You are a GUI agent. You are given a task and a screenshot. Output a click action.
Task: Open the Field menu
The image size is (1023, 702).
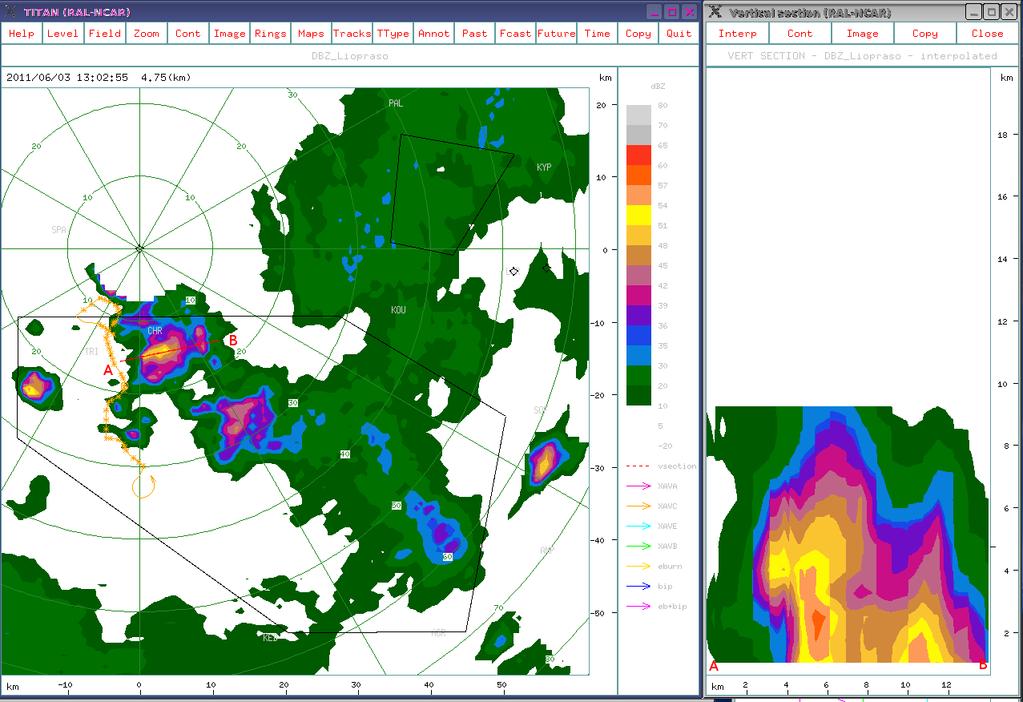(x=104, y=33)
